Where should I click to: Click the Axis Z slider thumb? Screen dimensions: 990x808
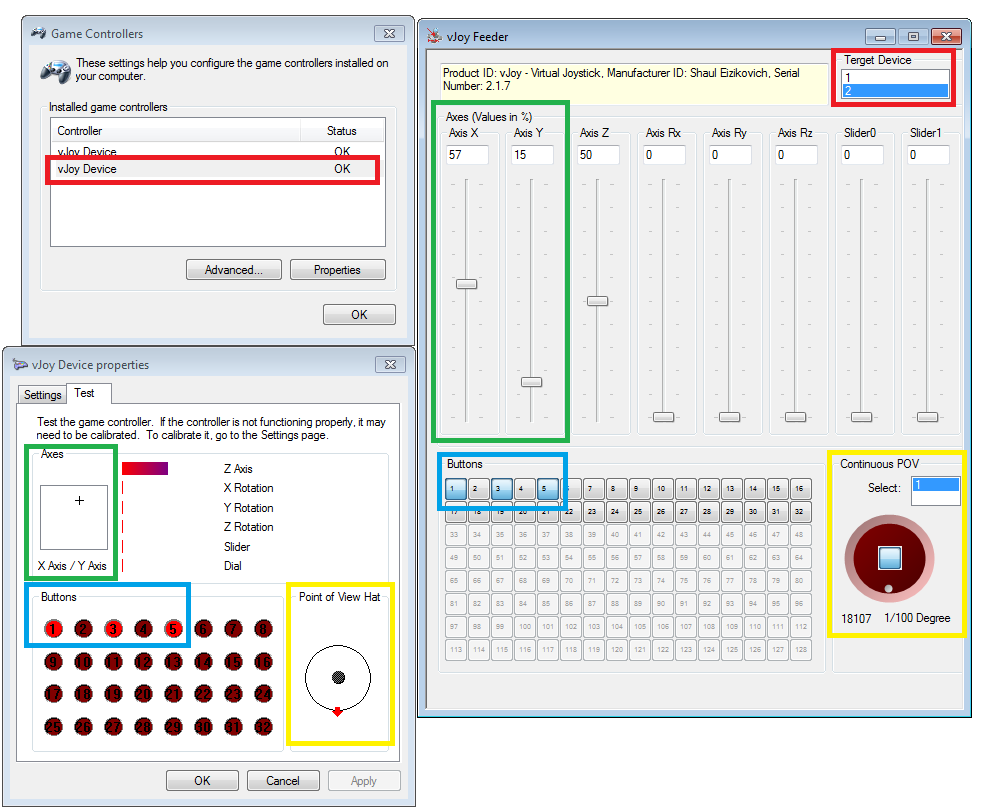[x=597, y=301]
